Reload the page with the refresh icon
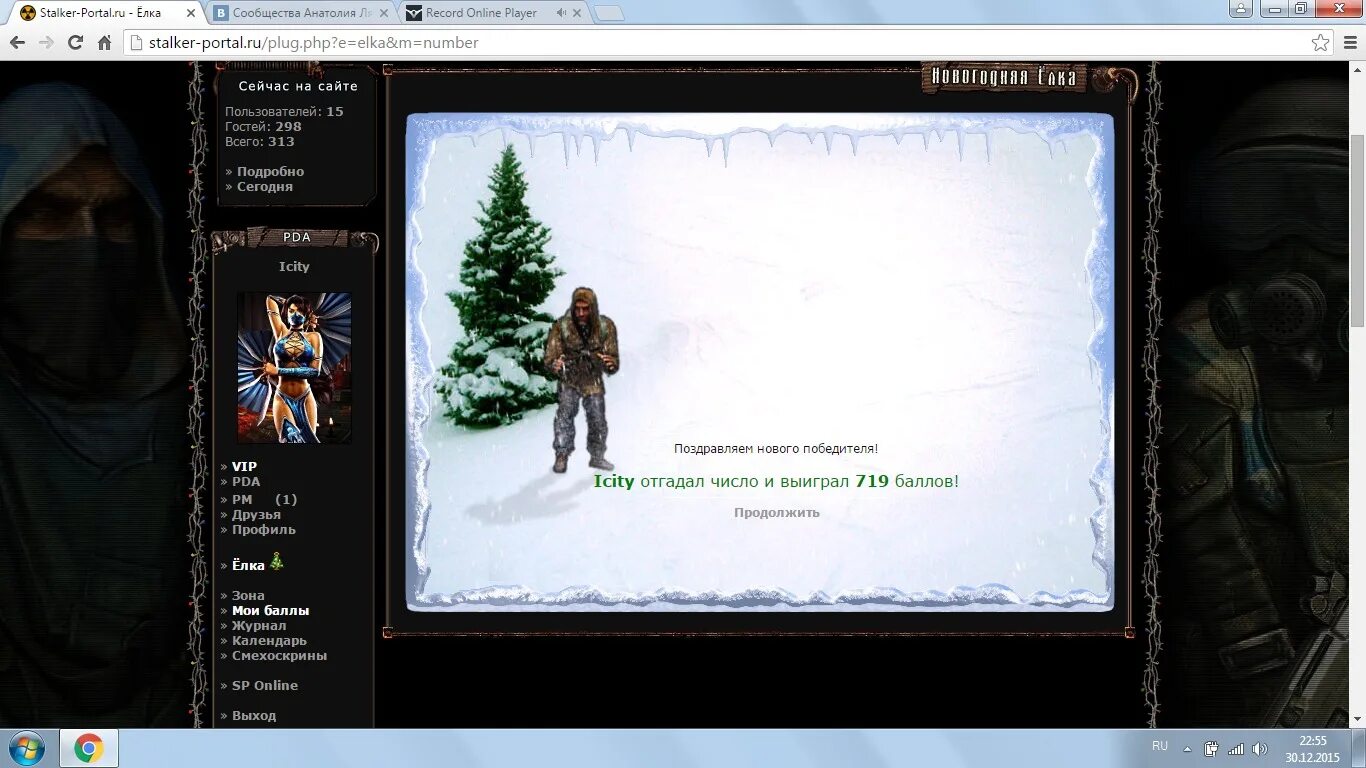Screen dimensions: 1366x768 75,43
